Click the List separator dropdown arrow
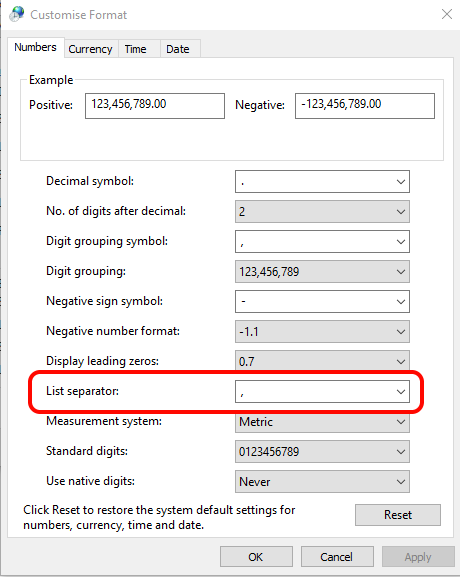This screenshot has width=460, height=577. [401, 392]
